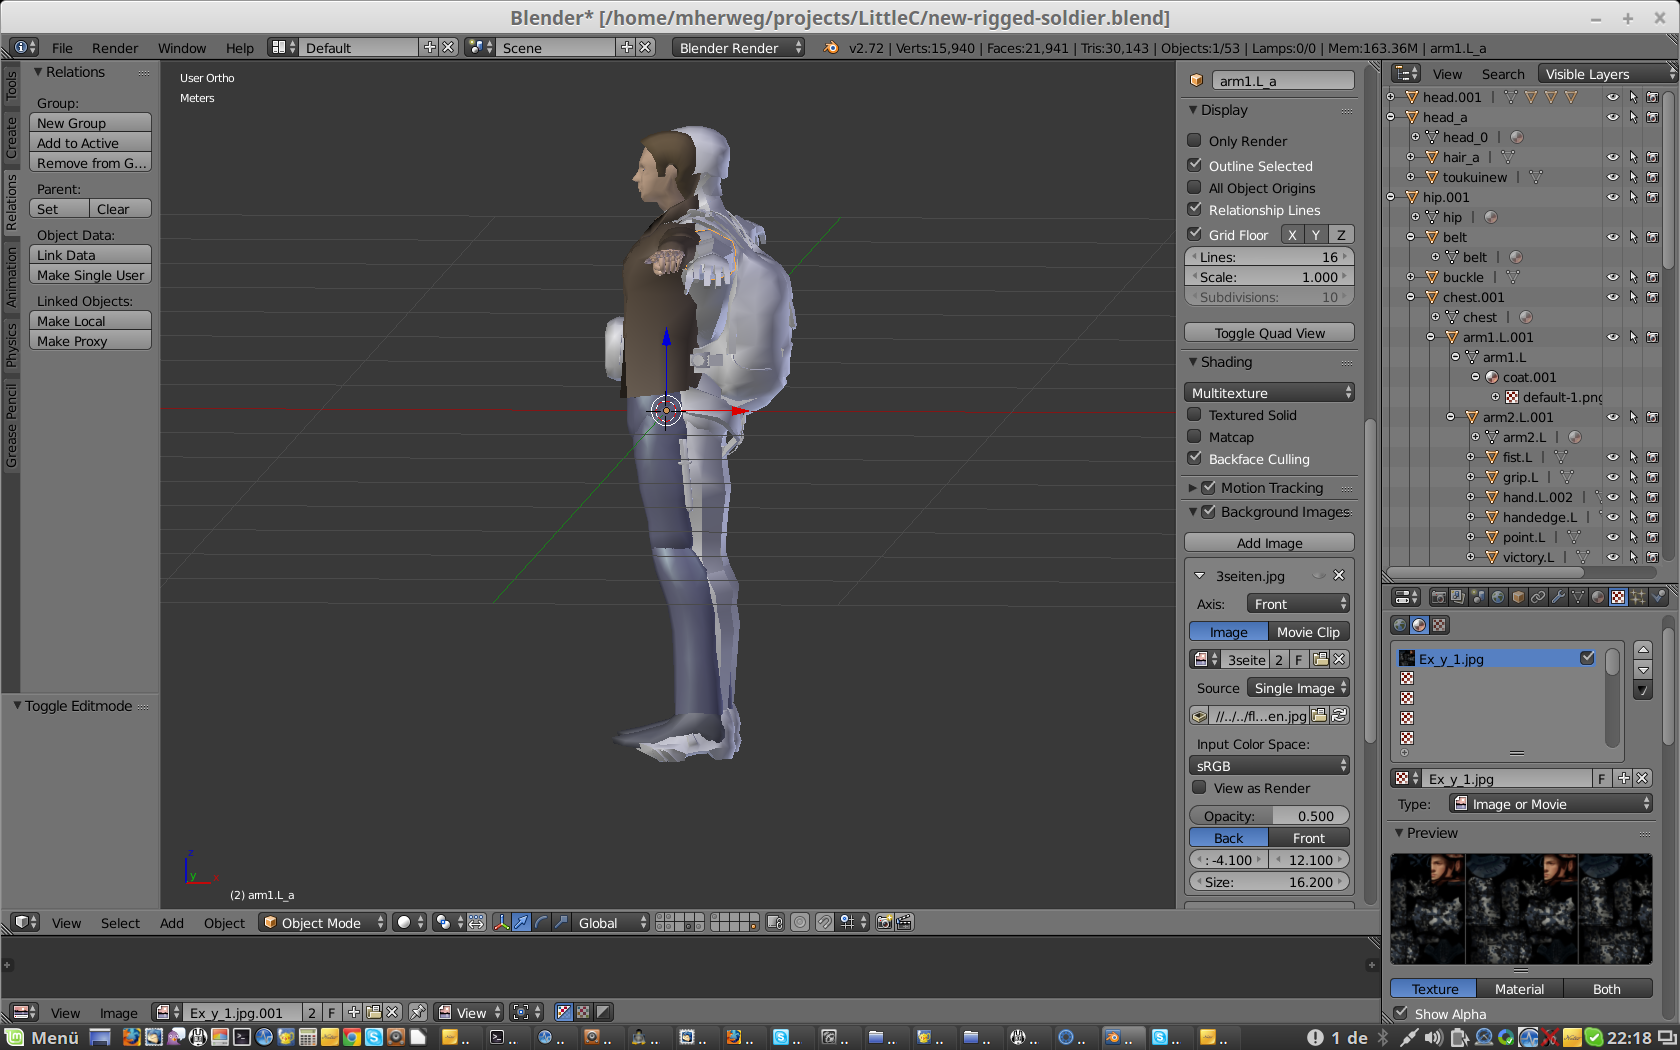Open the Modifiers wrench tab
The image size is (1680, 1050).
click(1557, 597)
